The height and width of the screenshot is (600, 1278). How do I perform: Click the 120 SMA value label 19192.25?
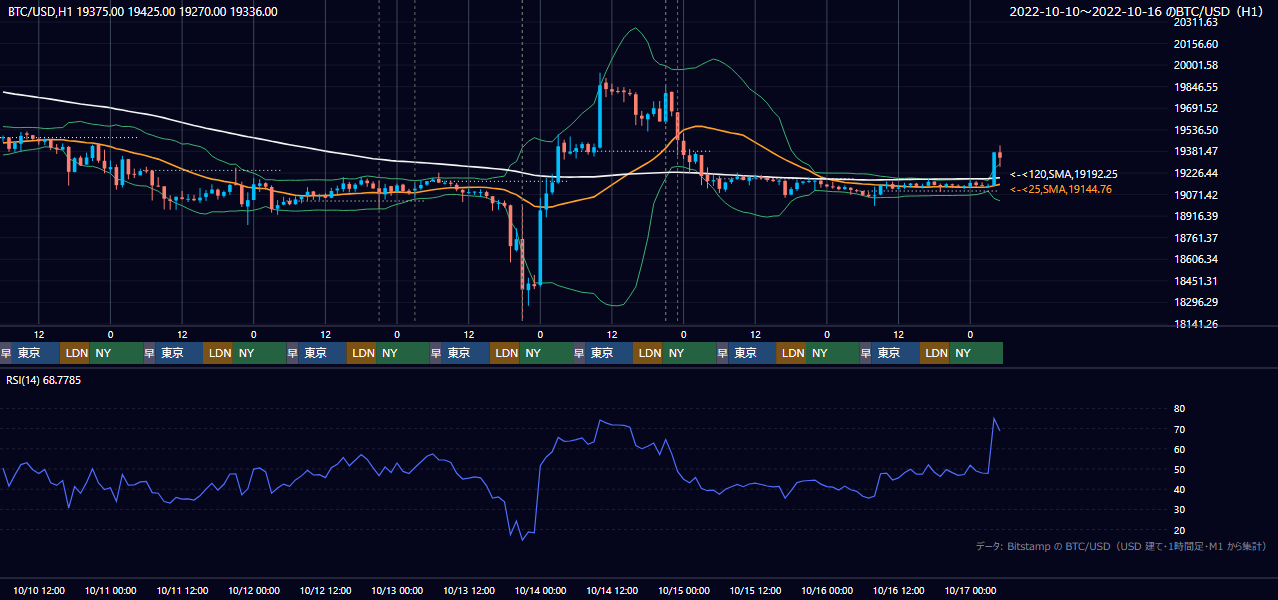[x=1064, y=174]
